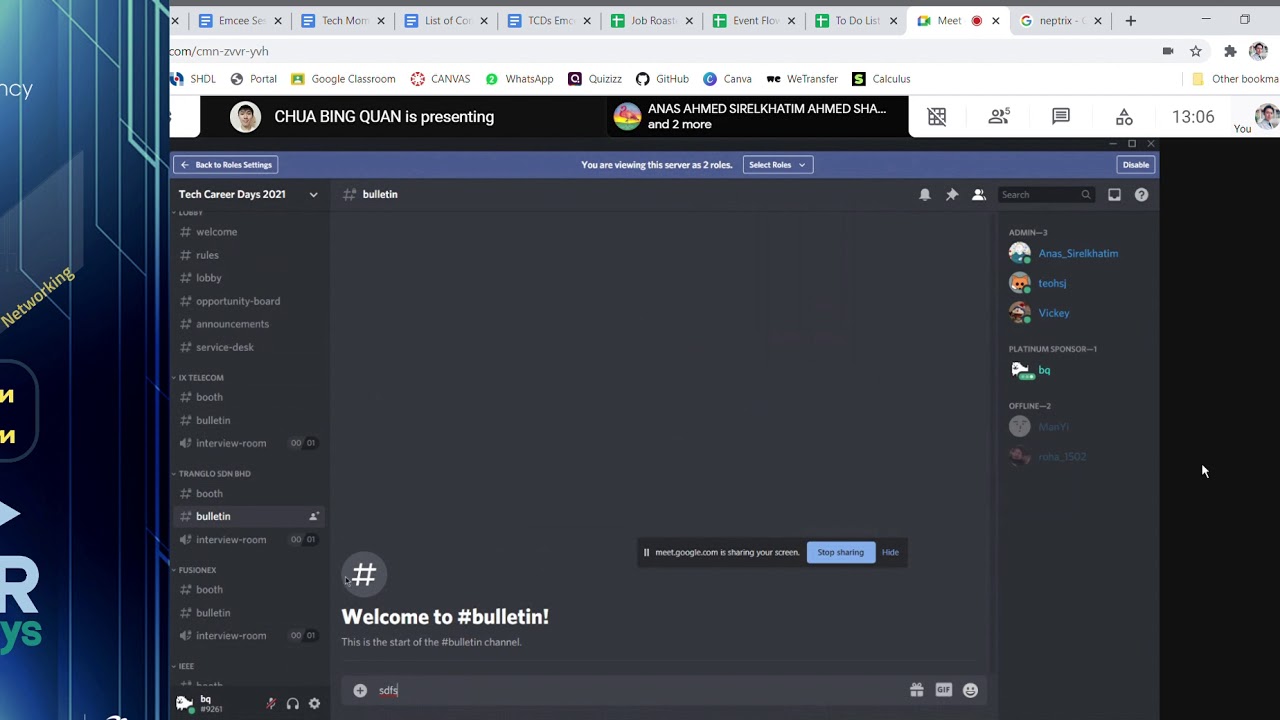The image size is (1280, 720).
Task: Collapse the IEEE category
Action: [185, 666]
